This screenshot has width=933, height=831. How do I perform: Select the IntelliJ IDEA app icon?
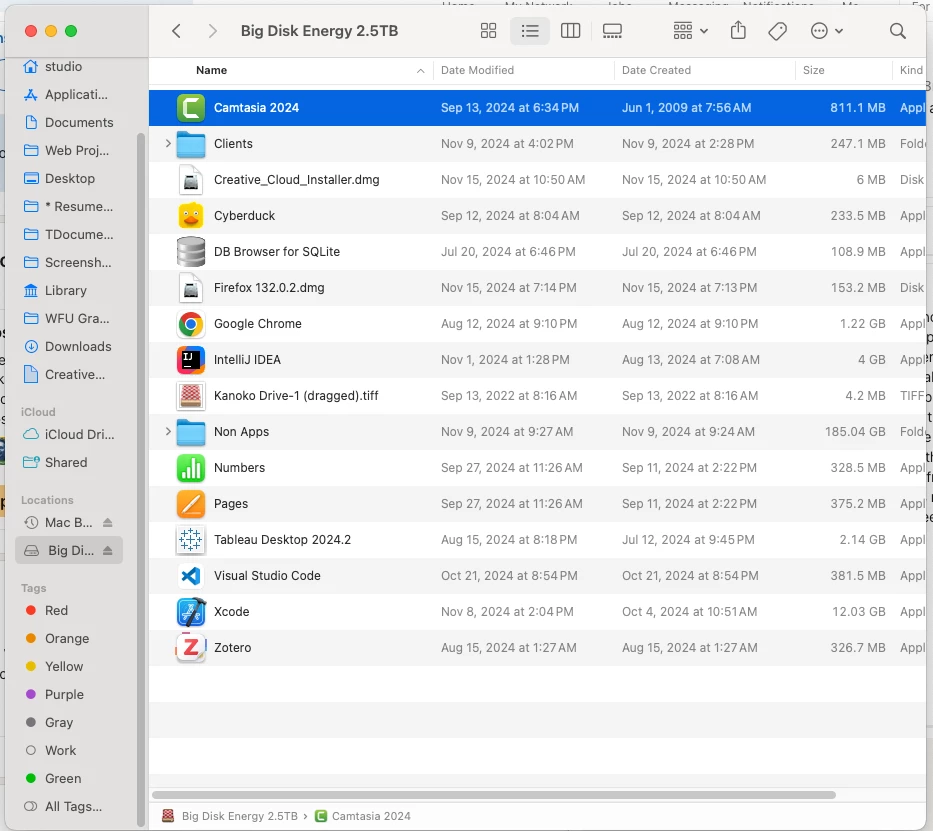coord(191,359)
